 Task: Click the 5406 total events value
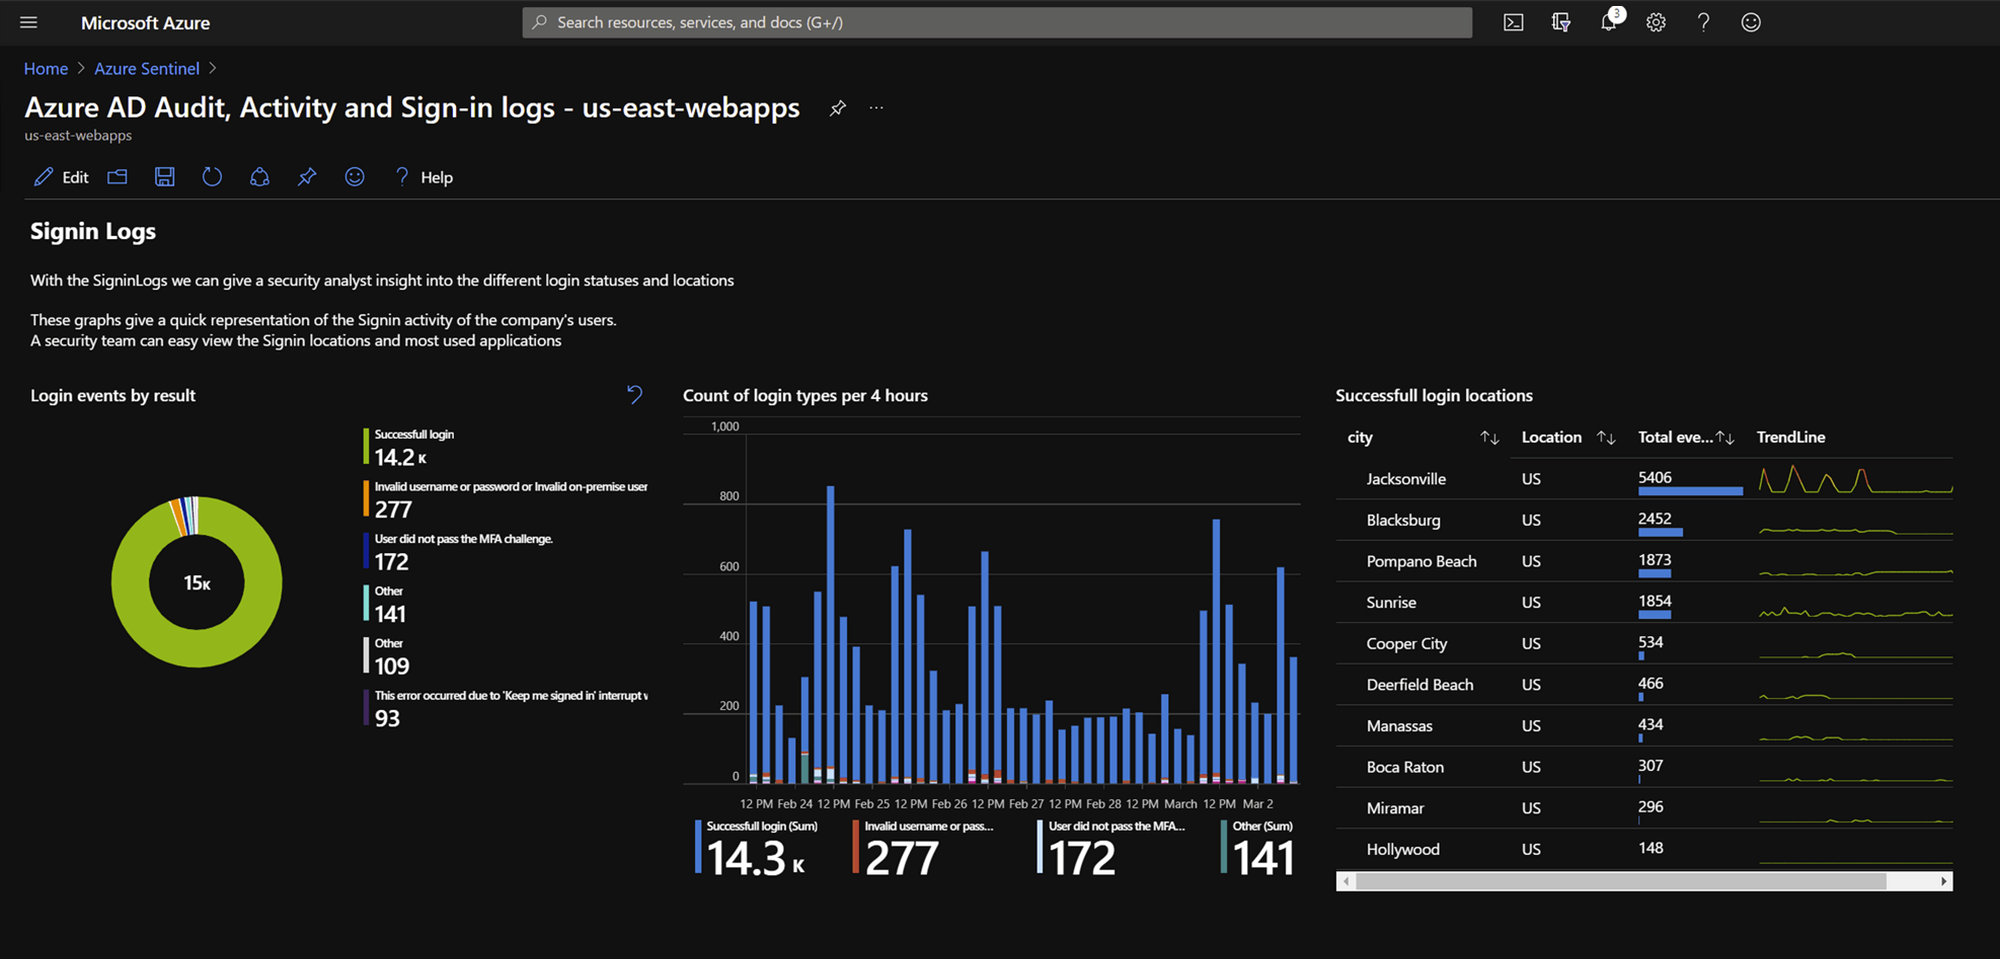point(1655,477)
